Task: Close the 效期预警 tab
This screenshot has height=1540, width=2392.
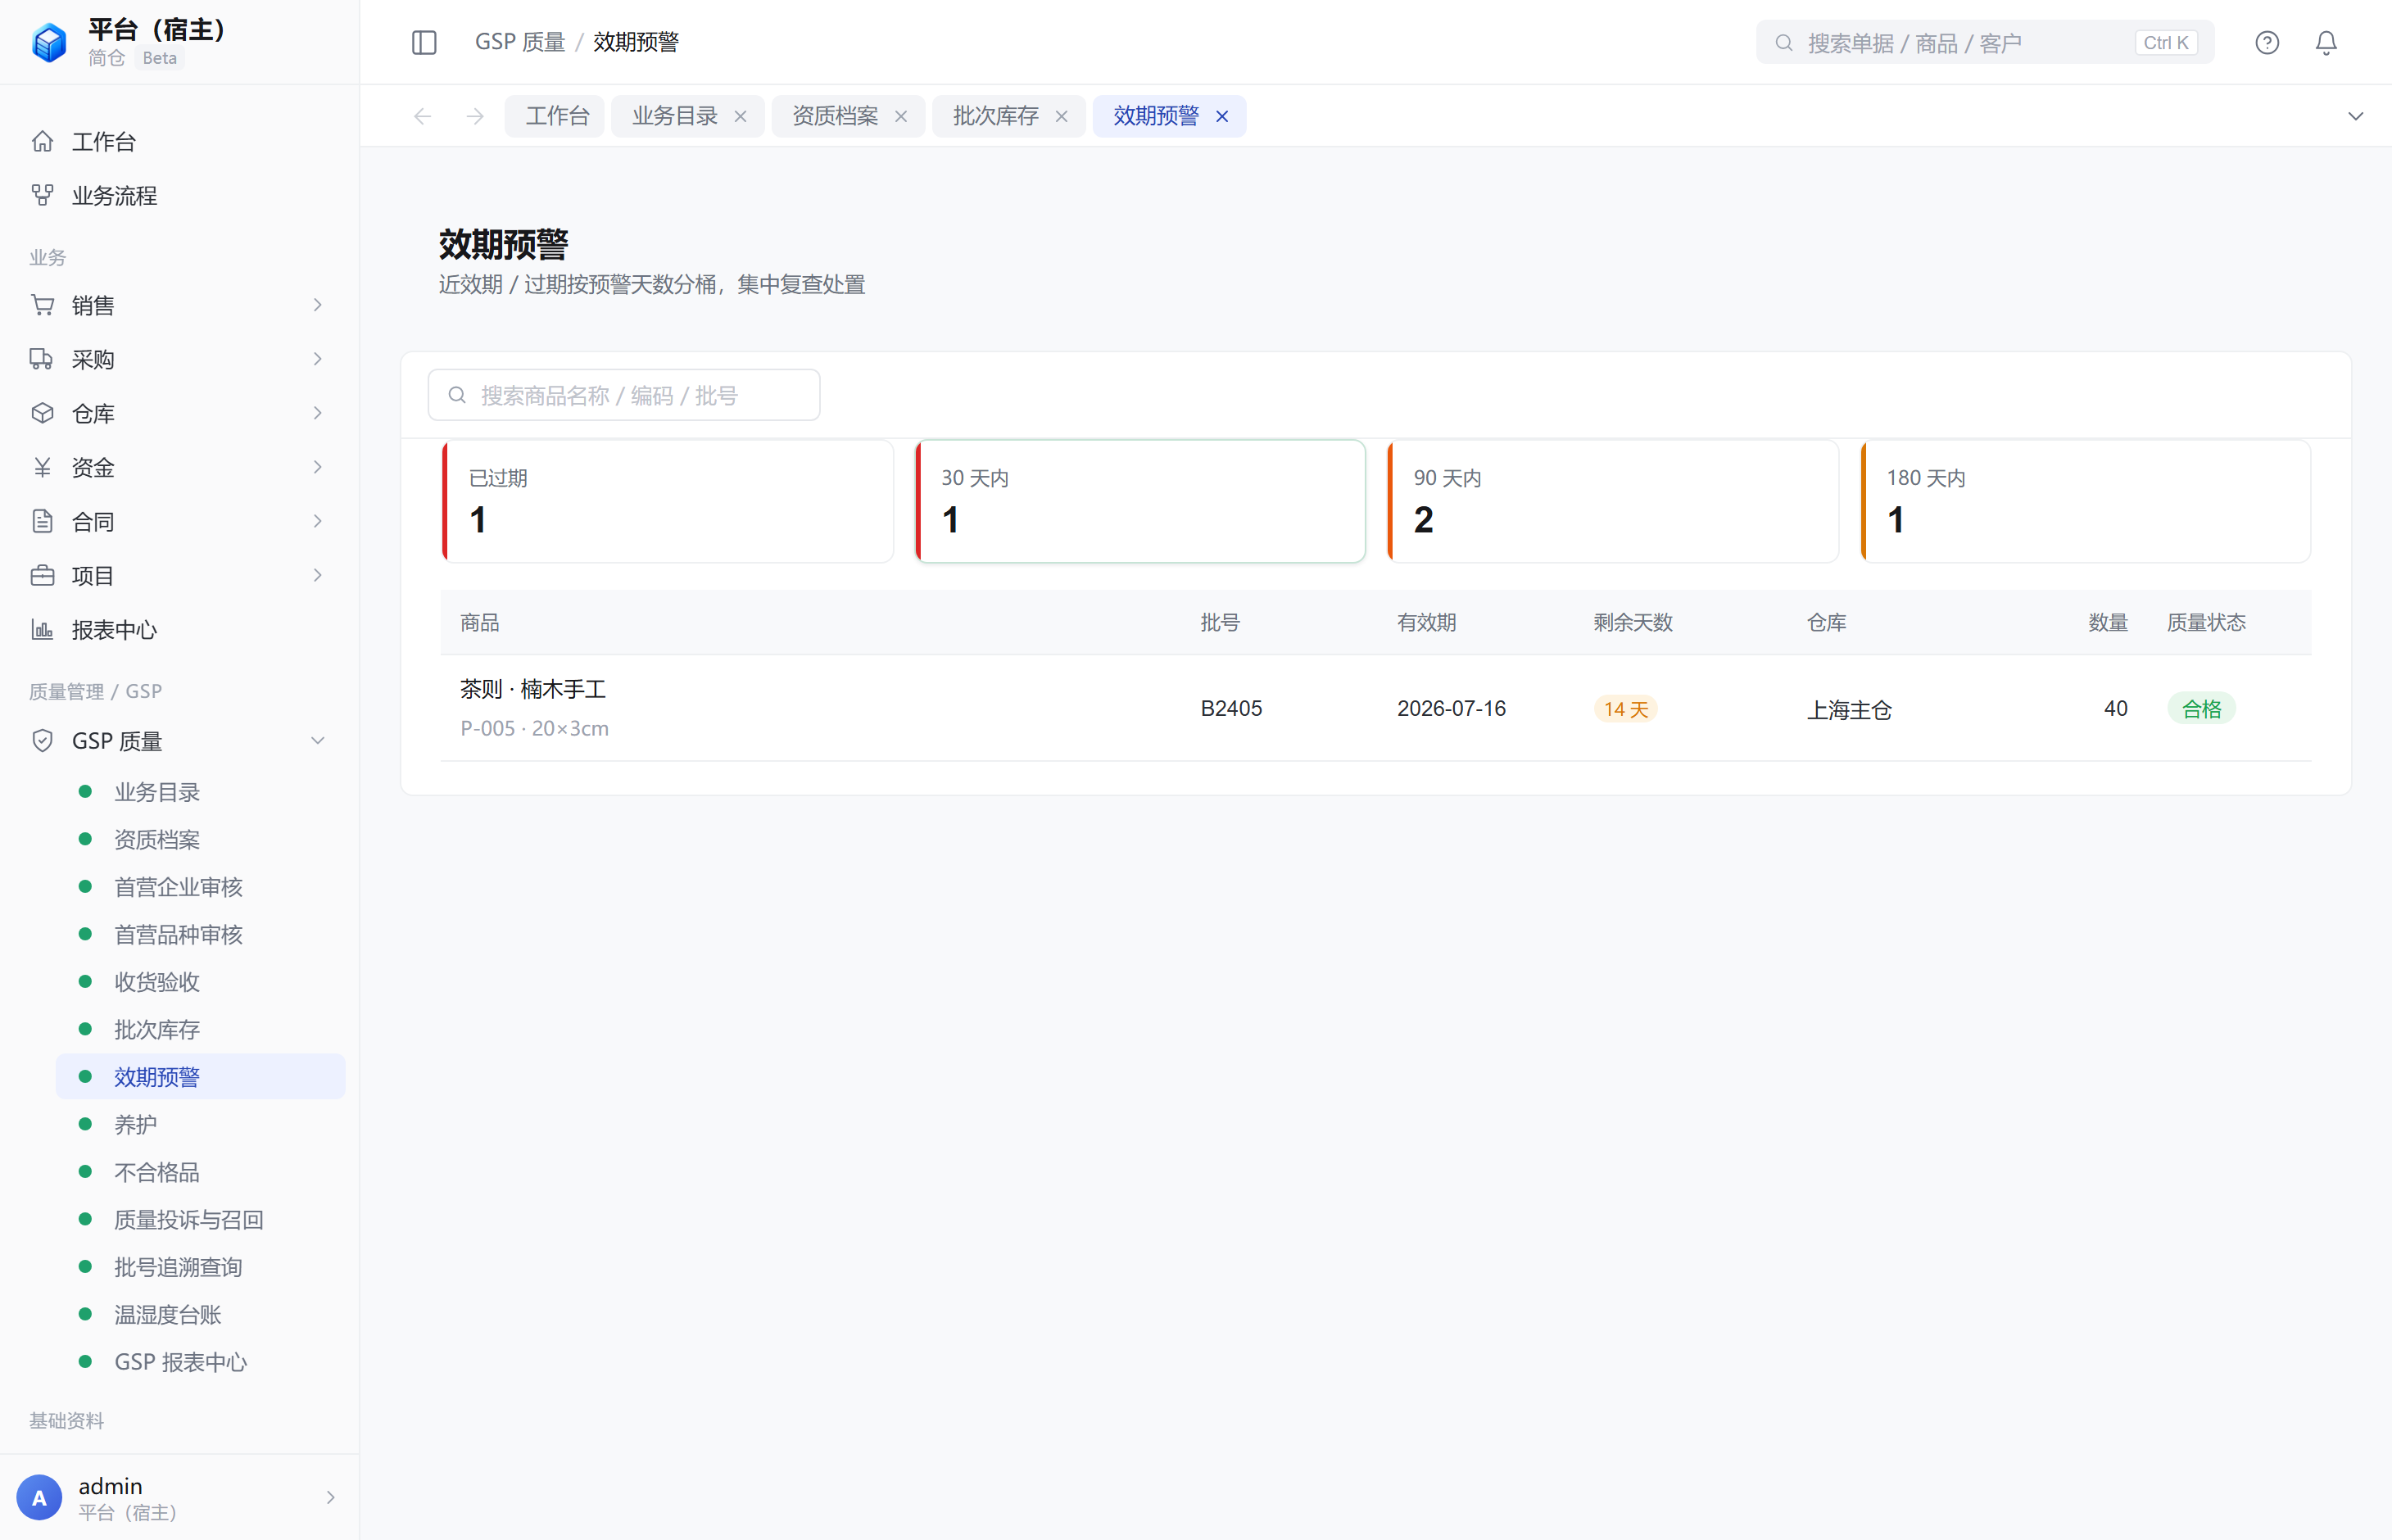Action: 1222,116
